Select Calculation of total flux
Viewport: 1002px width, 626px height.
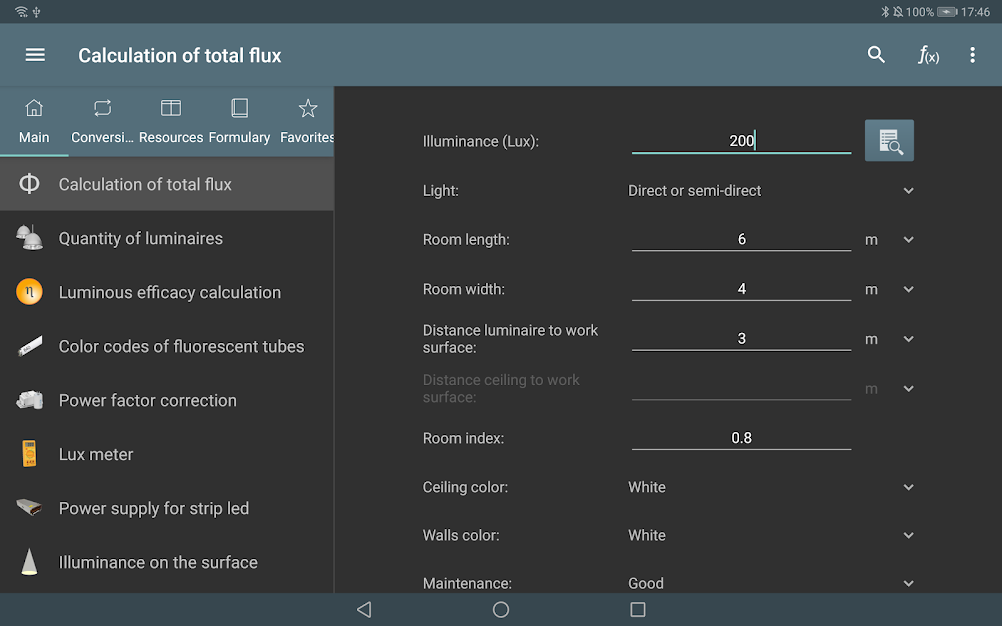point(167,184)
